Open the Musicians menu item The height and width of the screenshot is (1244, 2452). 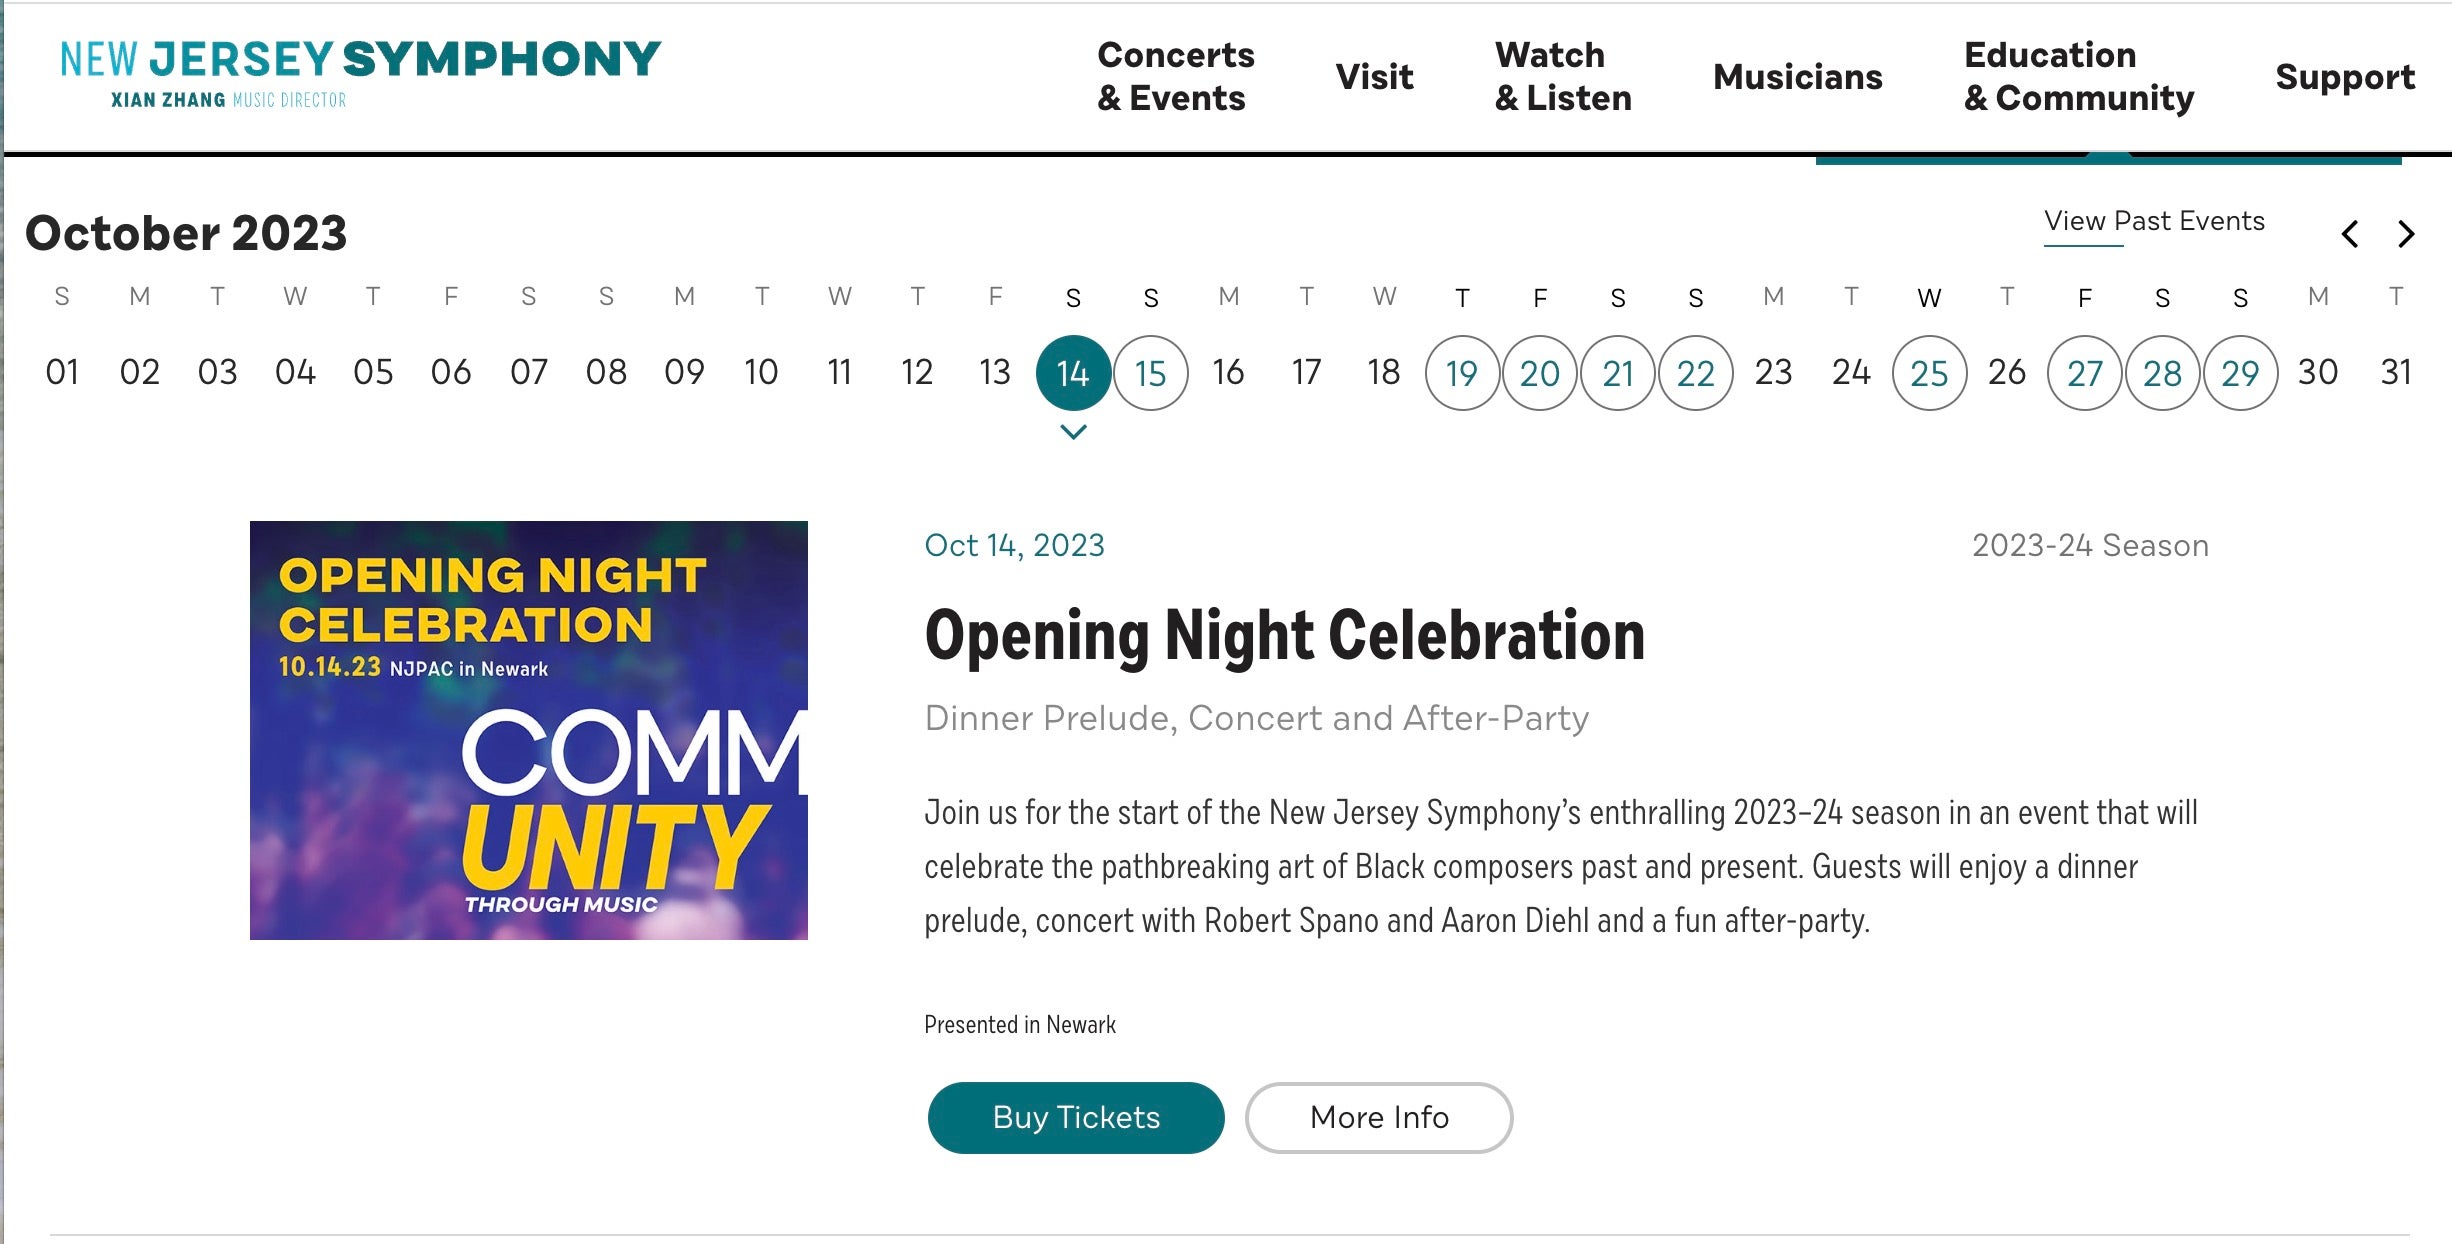(x=1797, y=77)
